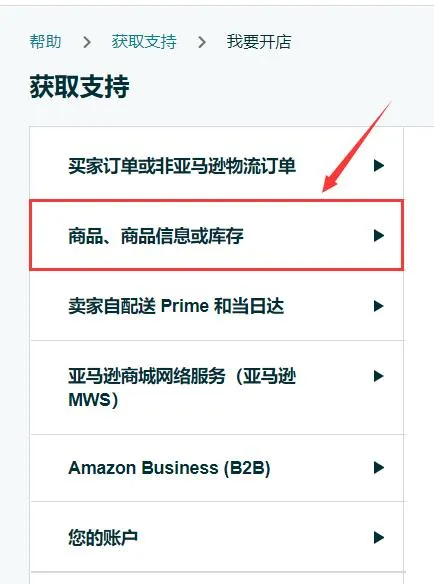
Task: Click the triangle icon beside 亚马逊商城网络服务
Action: 378,376
